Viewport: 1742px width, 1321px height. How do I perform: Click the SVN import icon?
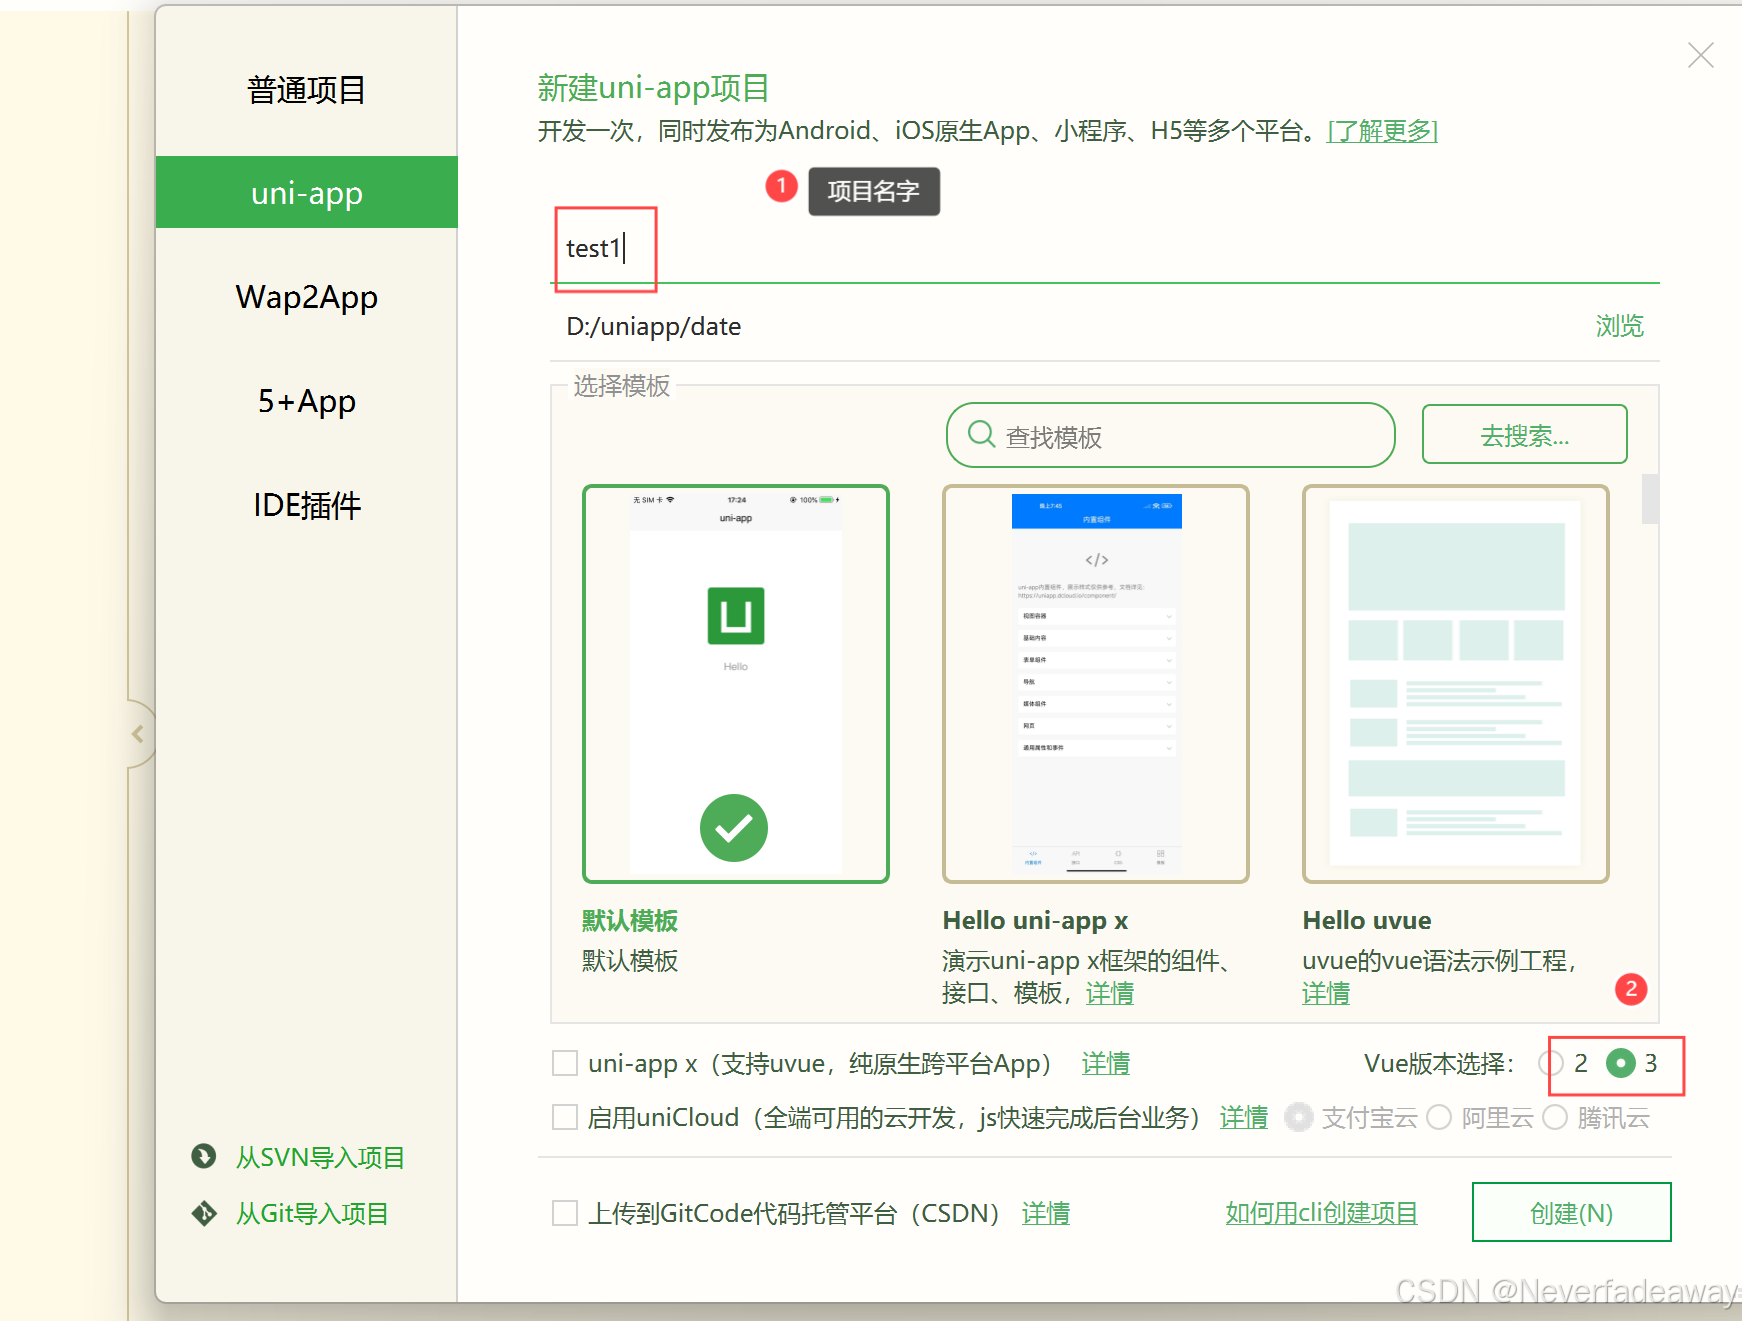point(204,1157)
